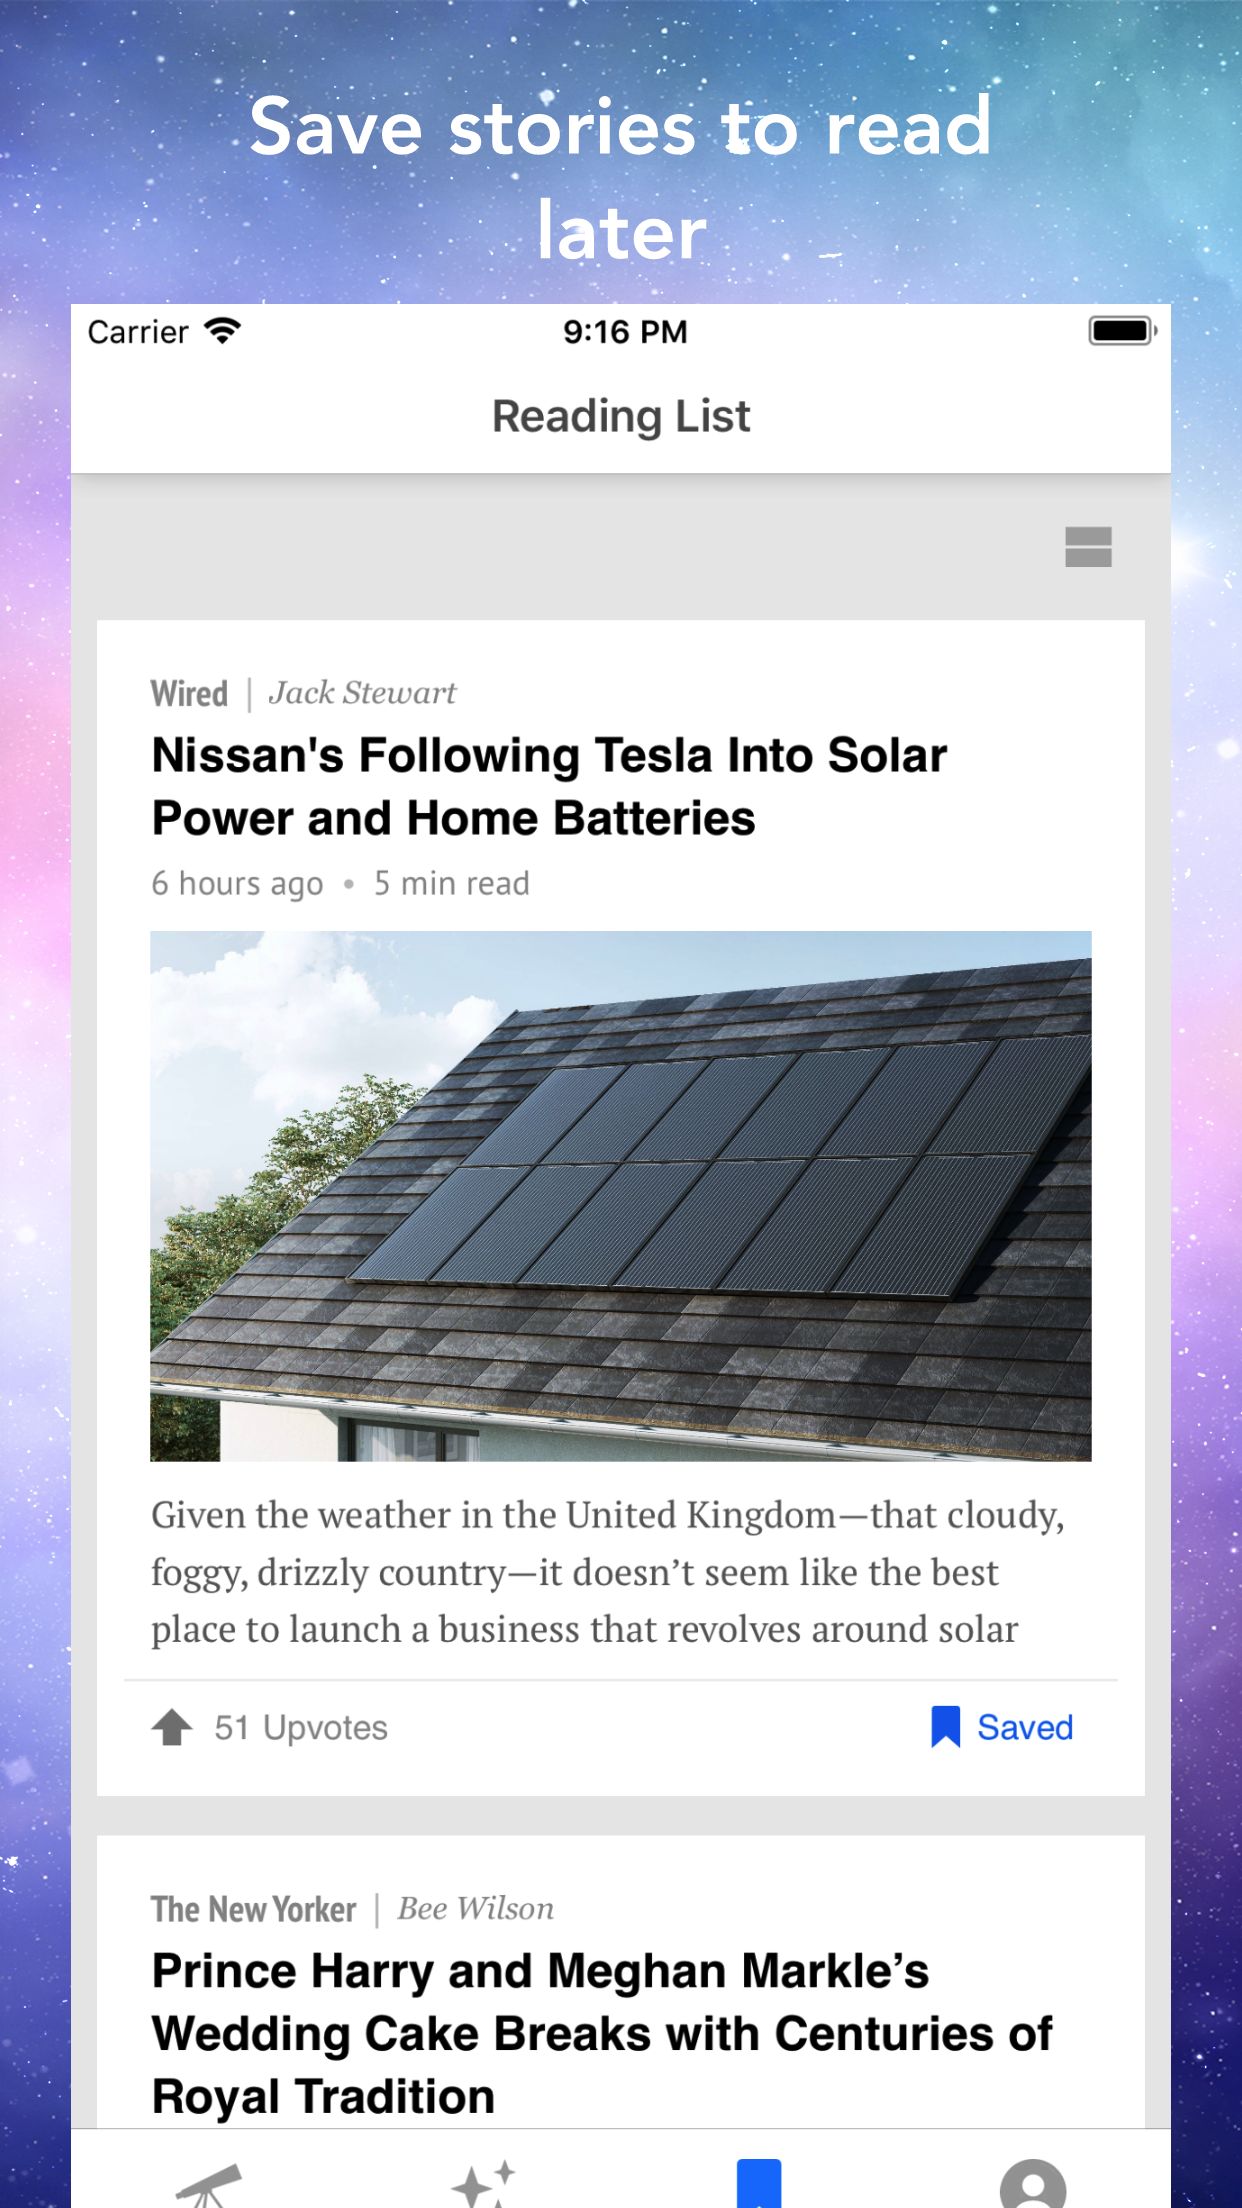The height and width of the screenshot is (2208, 1242).
Task: Select author Jack Stewart's name
Action: coord(364,692)
